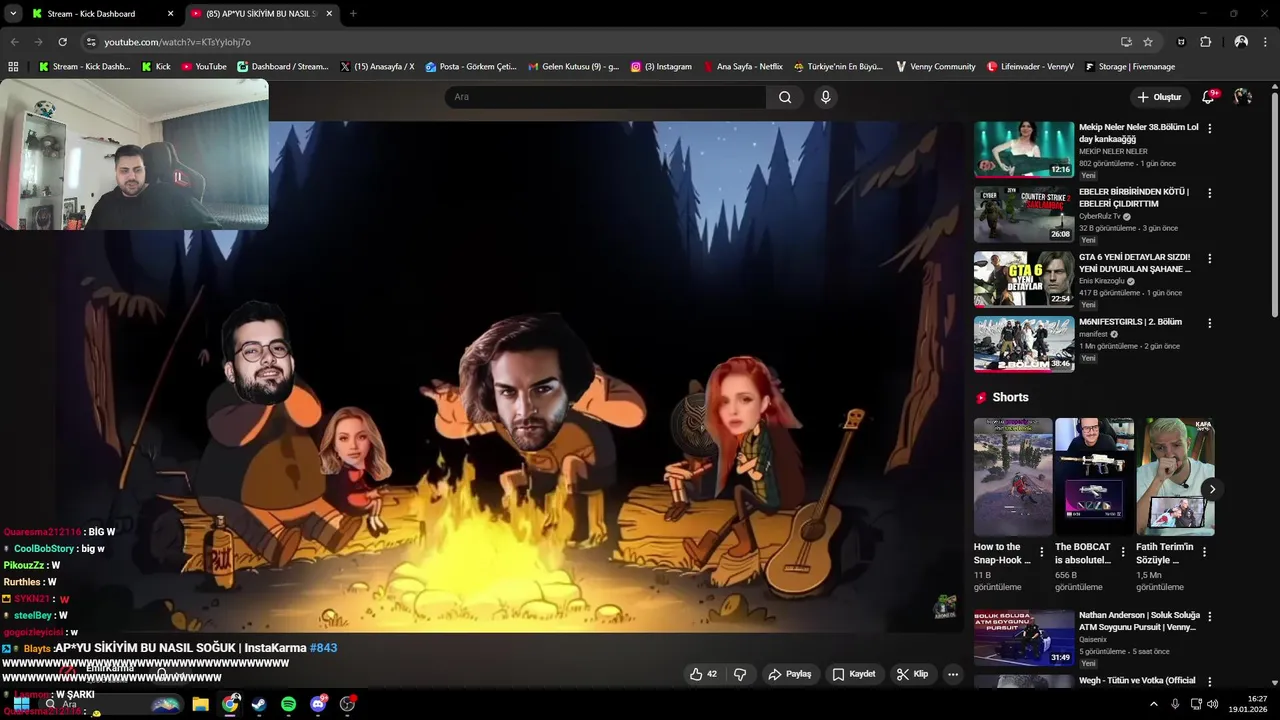Open Spotify from the taskbar
1280x720 pixels.
tap(288, 704)
